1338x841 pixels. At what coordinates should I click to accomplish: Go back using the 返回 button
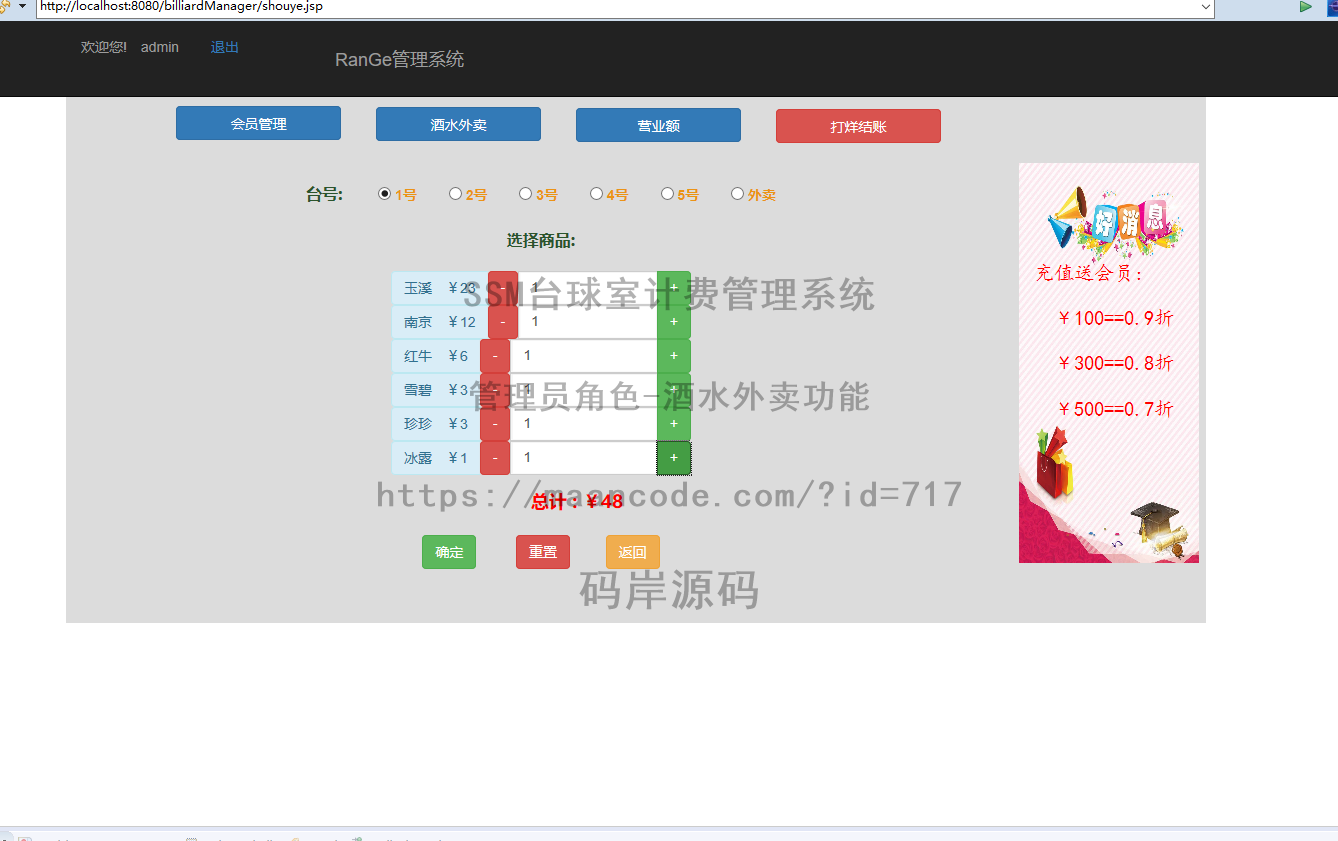click(x=633, y=552)
